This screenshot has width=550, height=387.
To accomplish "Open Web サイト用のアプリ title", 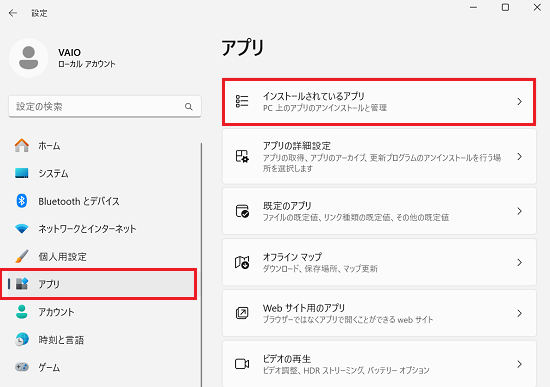I will (304, 308).
